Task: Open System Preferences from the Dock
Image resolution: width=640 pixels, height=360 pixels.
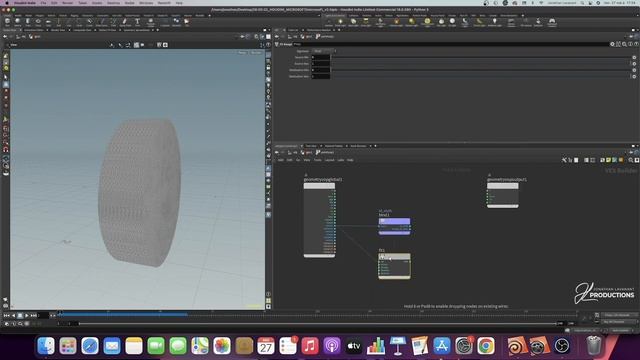Action: click(x=464, y=346)
